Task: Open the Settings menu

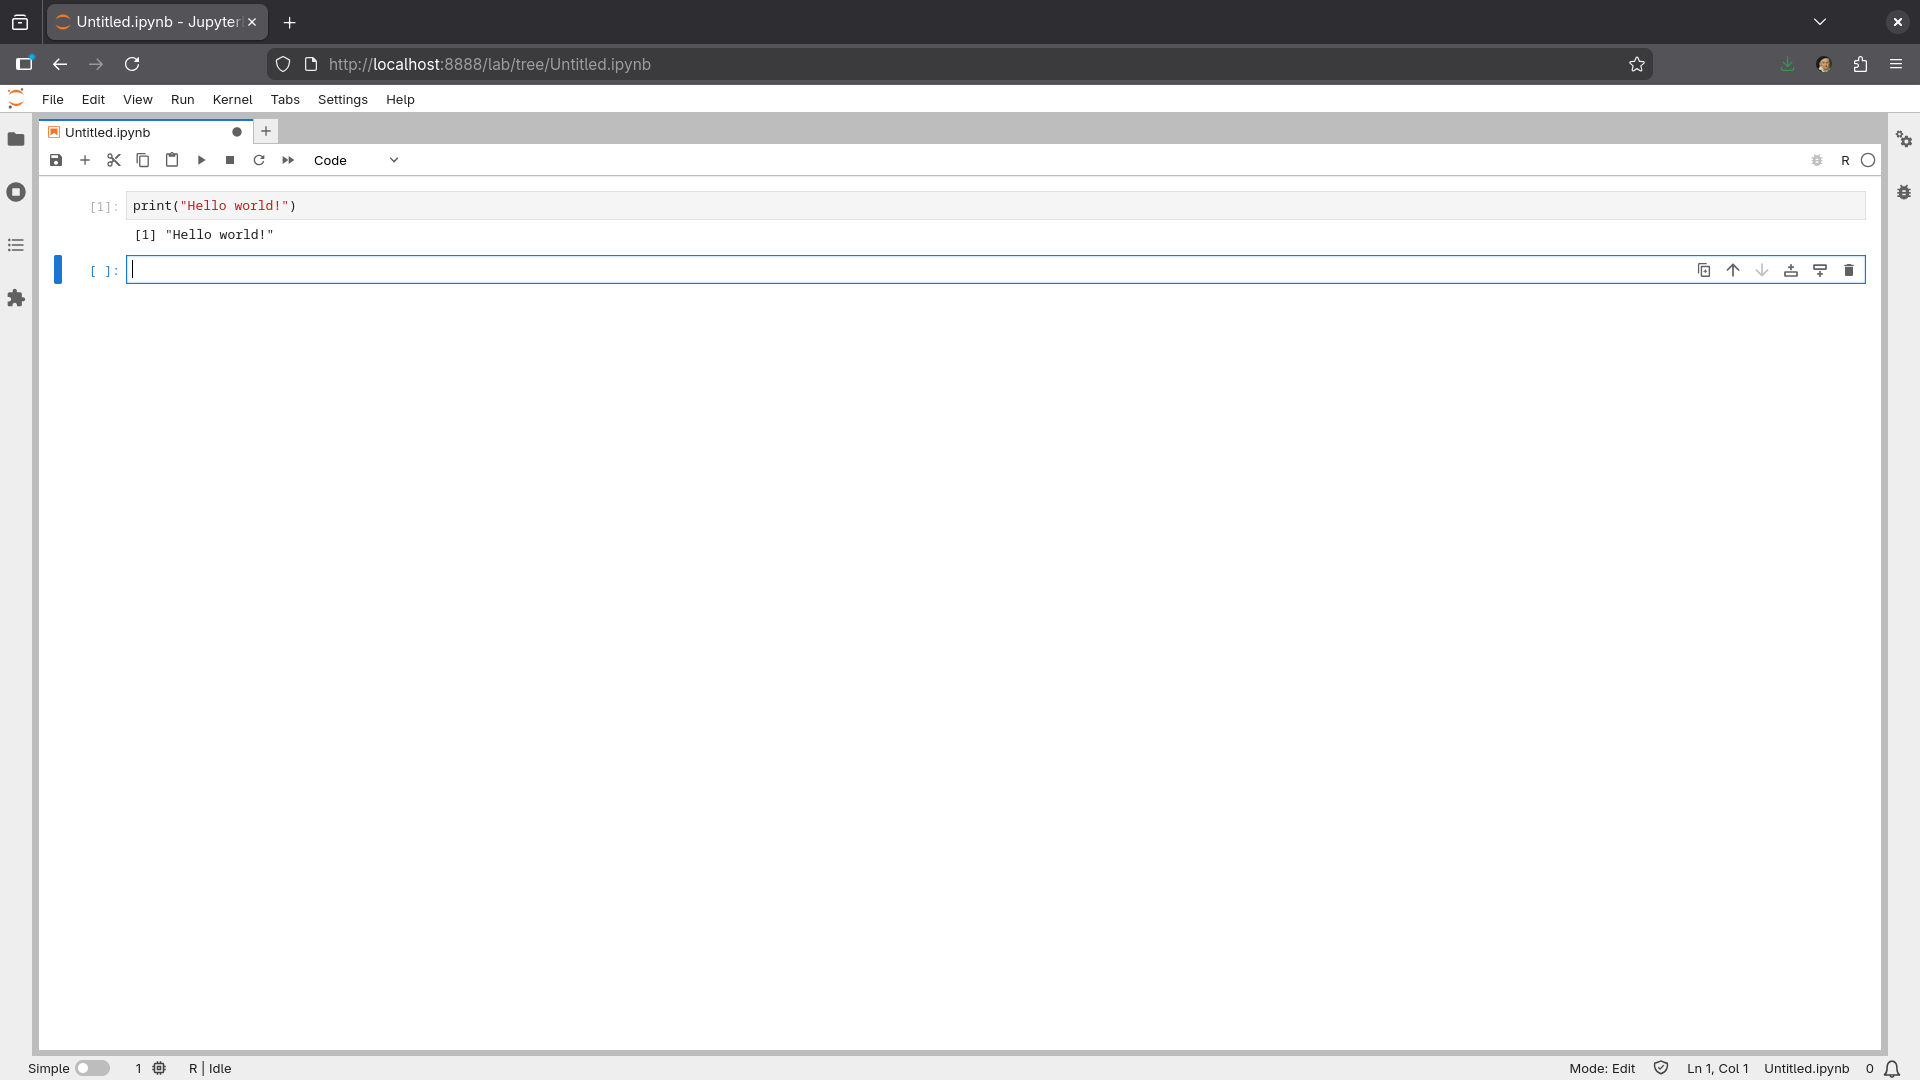Action: pos(342,99)
